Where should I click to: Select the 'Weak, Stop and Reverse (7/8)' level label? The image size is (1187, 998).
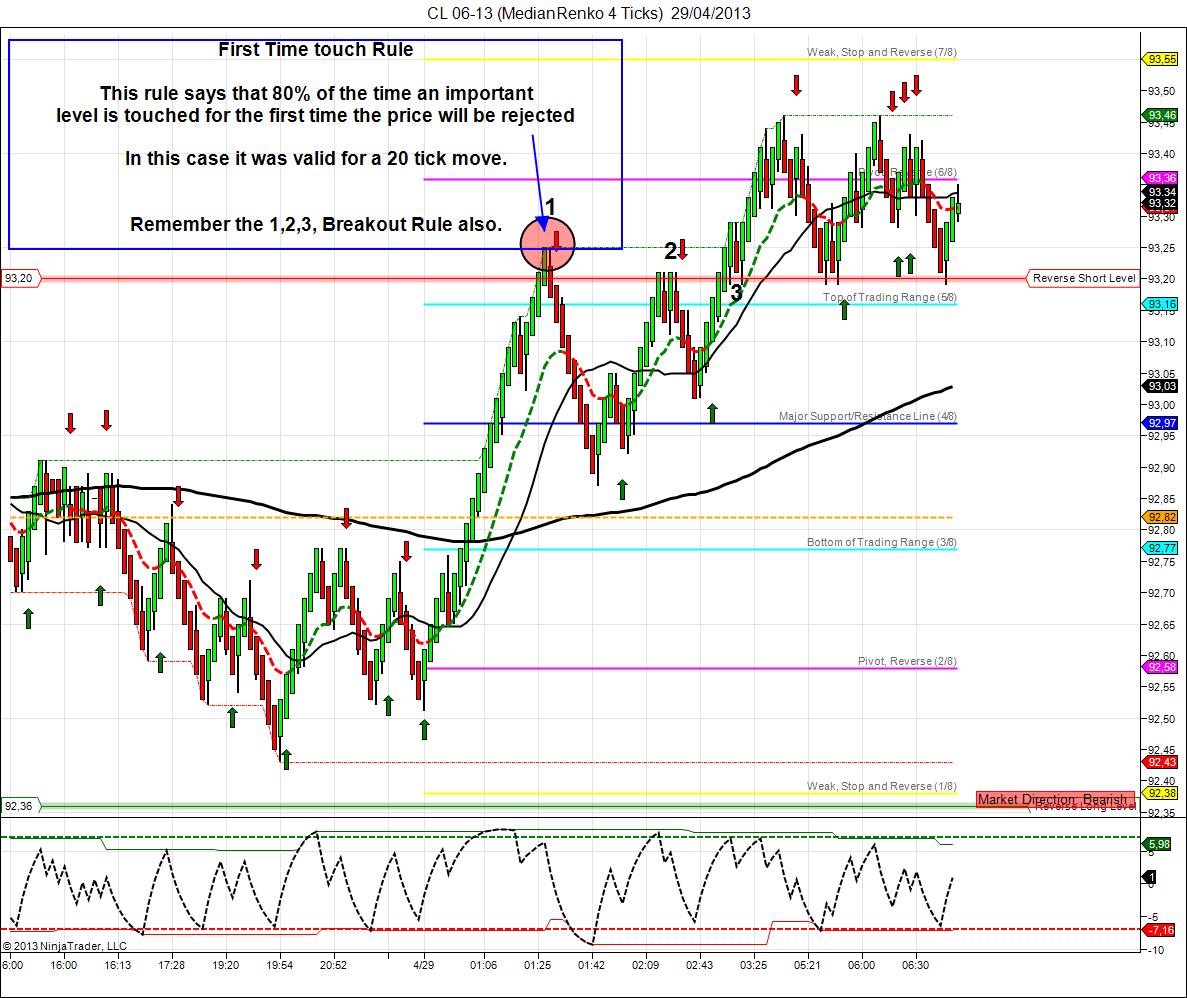pyautogui.click(x=881, y=52)
